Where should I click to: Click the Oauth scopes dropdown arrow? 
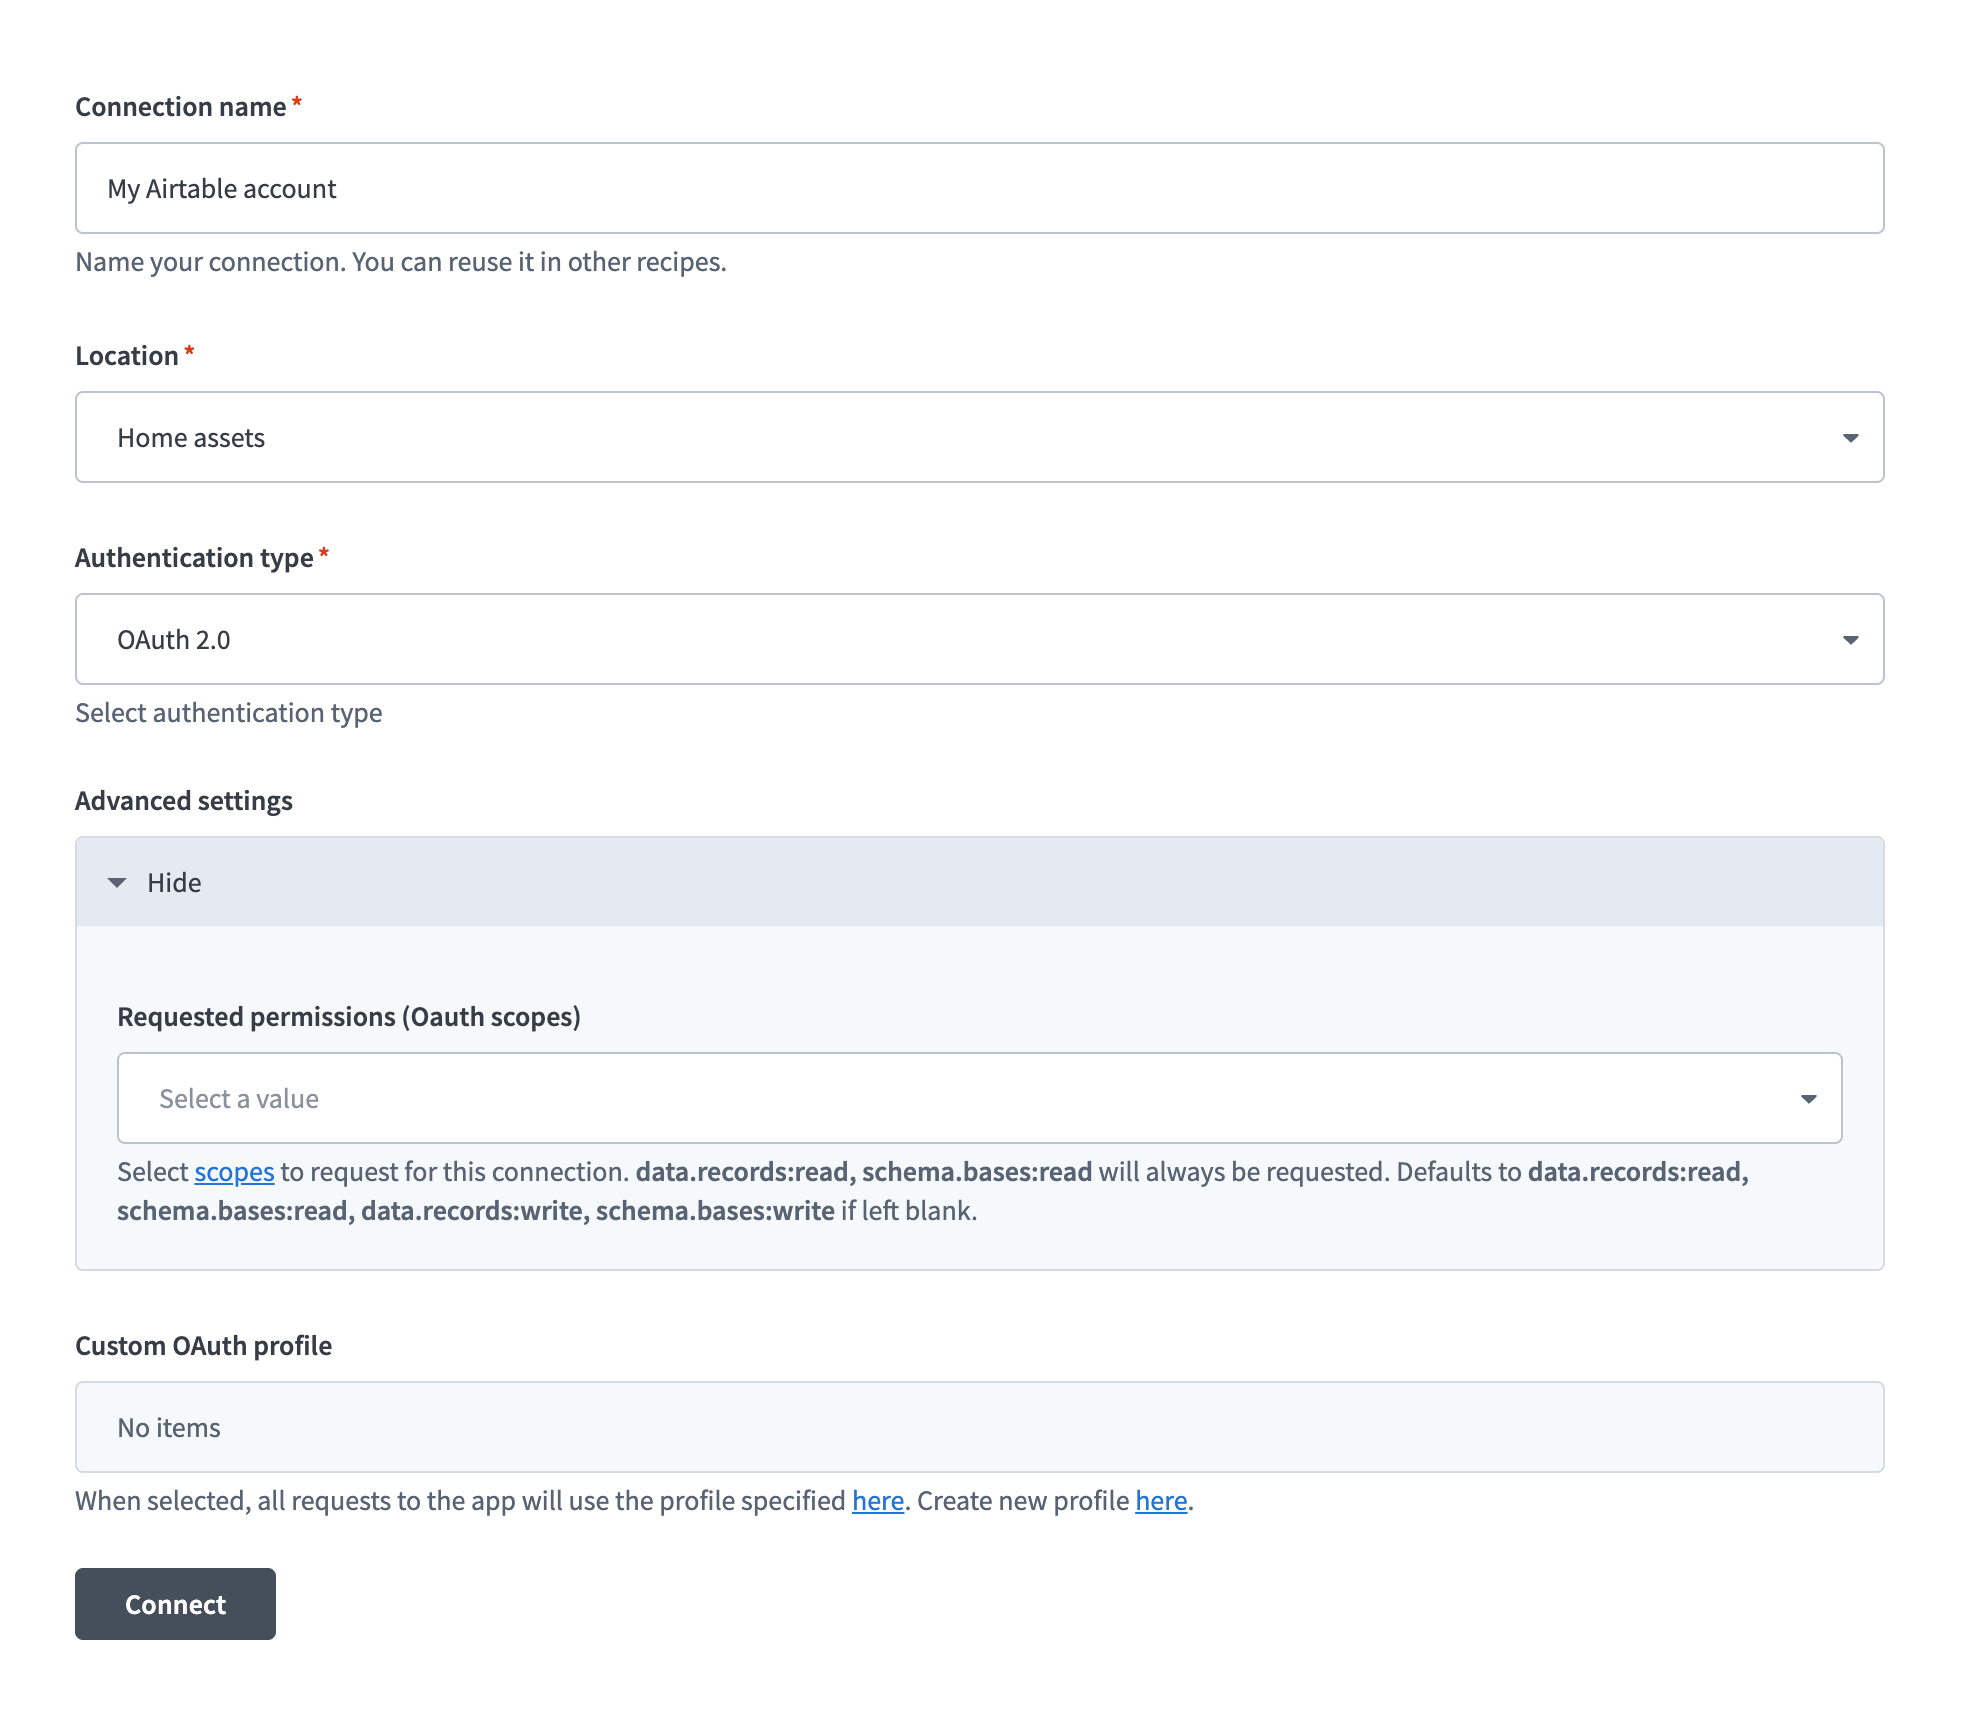point(1811,1098)
